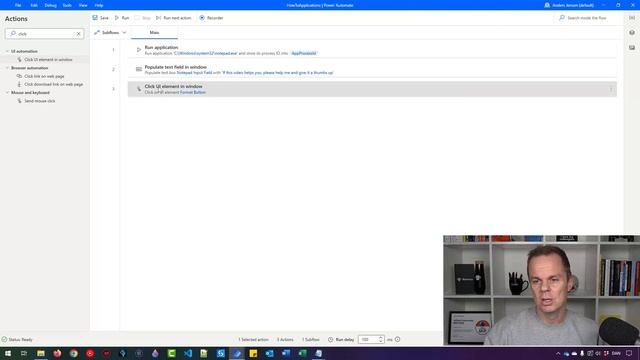Open Excel from the taskbar
The image size is (640, 360).
(x=302, y=353)
